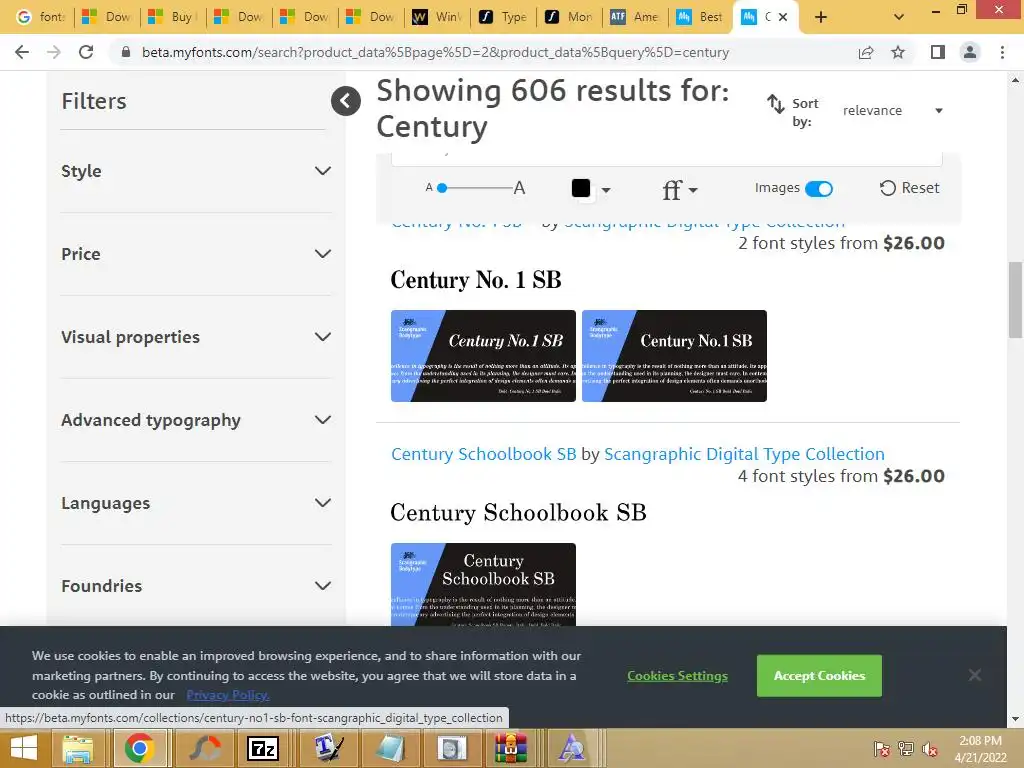Open File Explorer from taskbar
This screenshot has width=1024, height=768.
click(77, 748)
